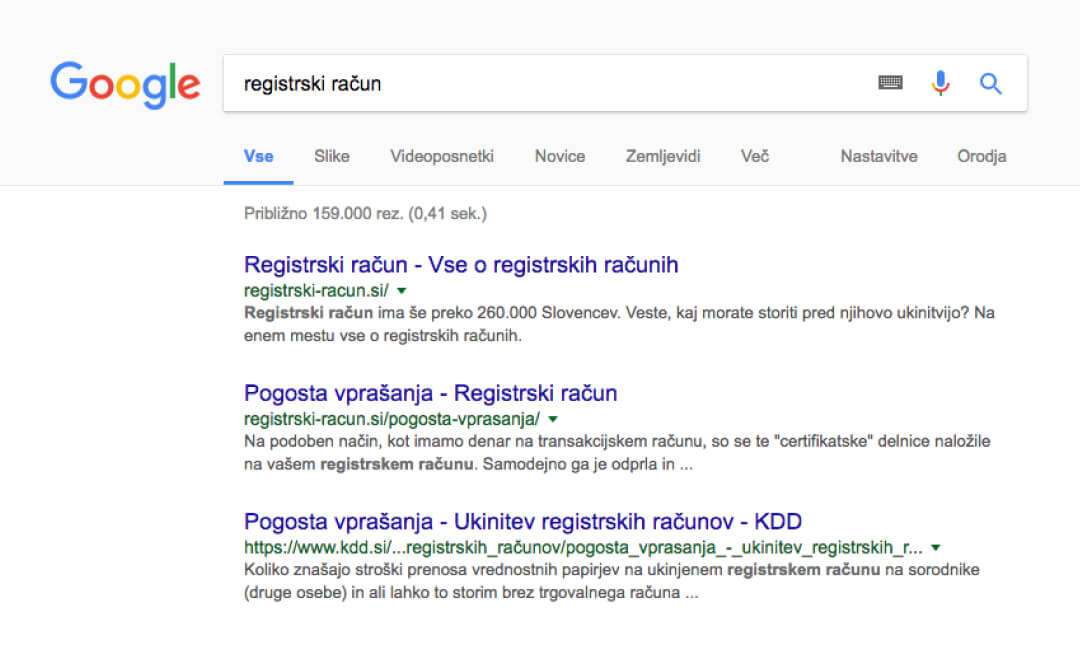Screen dimensions: 1080x660
Task: Click the Google logo
Action: pos(125,84)
